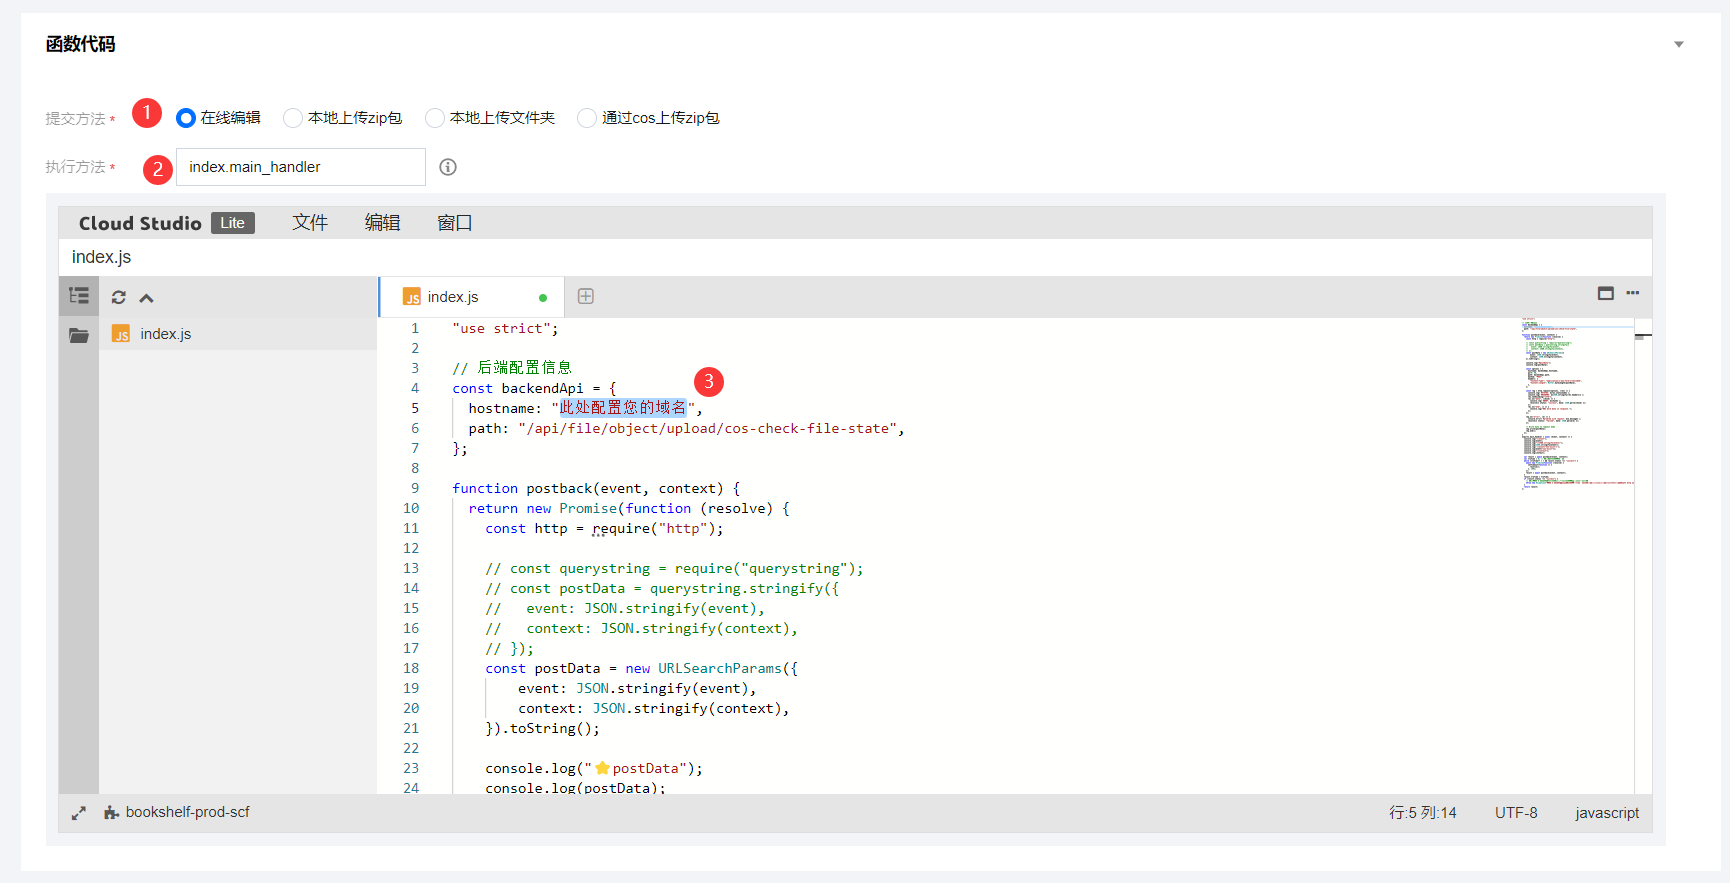This screenshot has height=883, width=1730.
Task: Maximize the editor panel using window icon
Action: [1605, 293]
